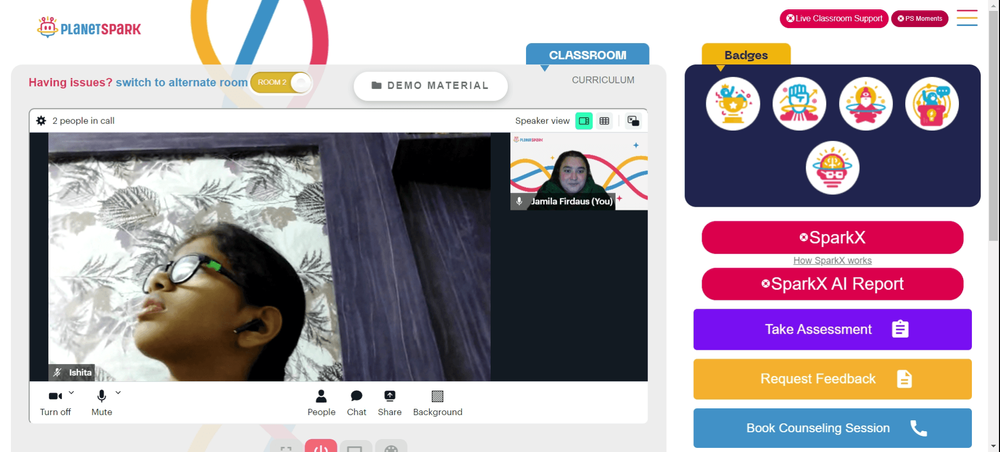Screen dimensions: 1000x452
Task: Click the red power button below call
Action: [x=321, y=446]
